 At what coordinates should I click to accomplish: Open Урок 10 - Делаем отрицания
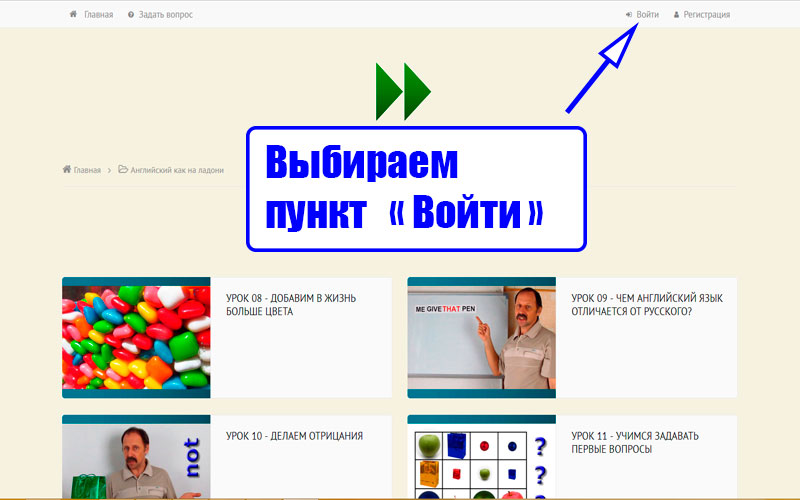(294, 436)
